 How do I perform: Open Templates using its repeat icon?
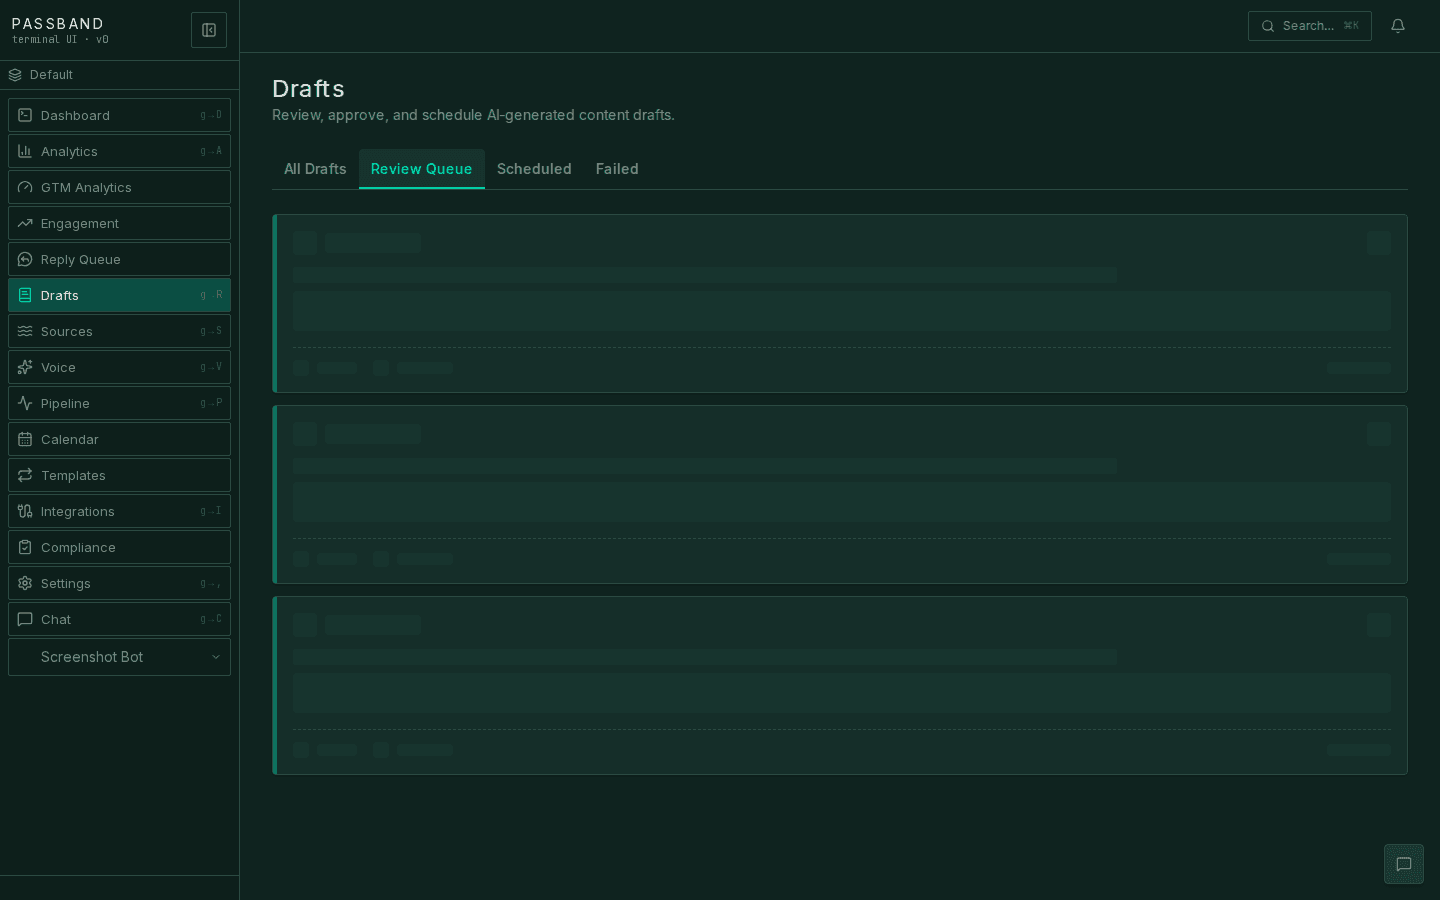tap(24, 475)
